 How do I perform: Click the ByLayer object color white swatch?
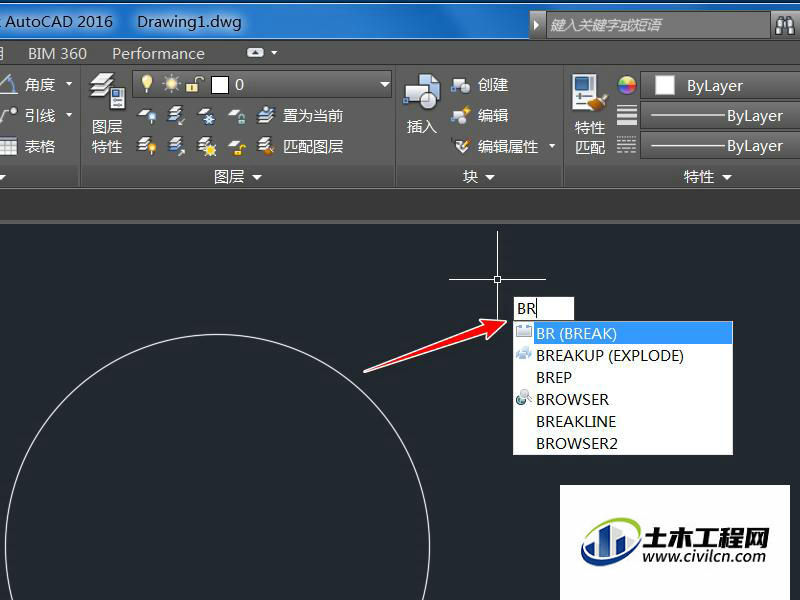(x=664, y=85)
